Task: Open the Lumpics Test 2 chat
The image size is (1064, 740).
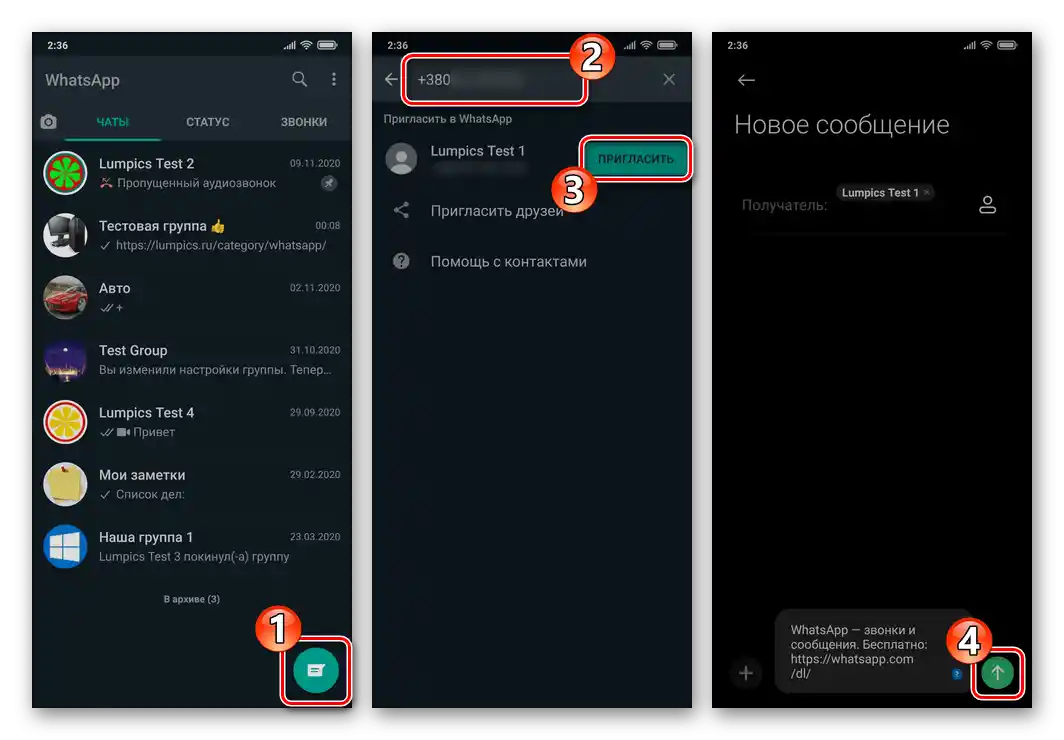Action: pos(192,173)
